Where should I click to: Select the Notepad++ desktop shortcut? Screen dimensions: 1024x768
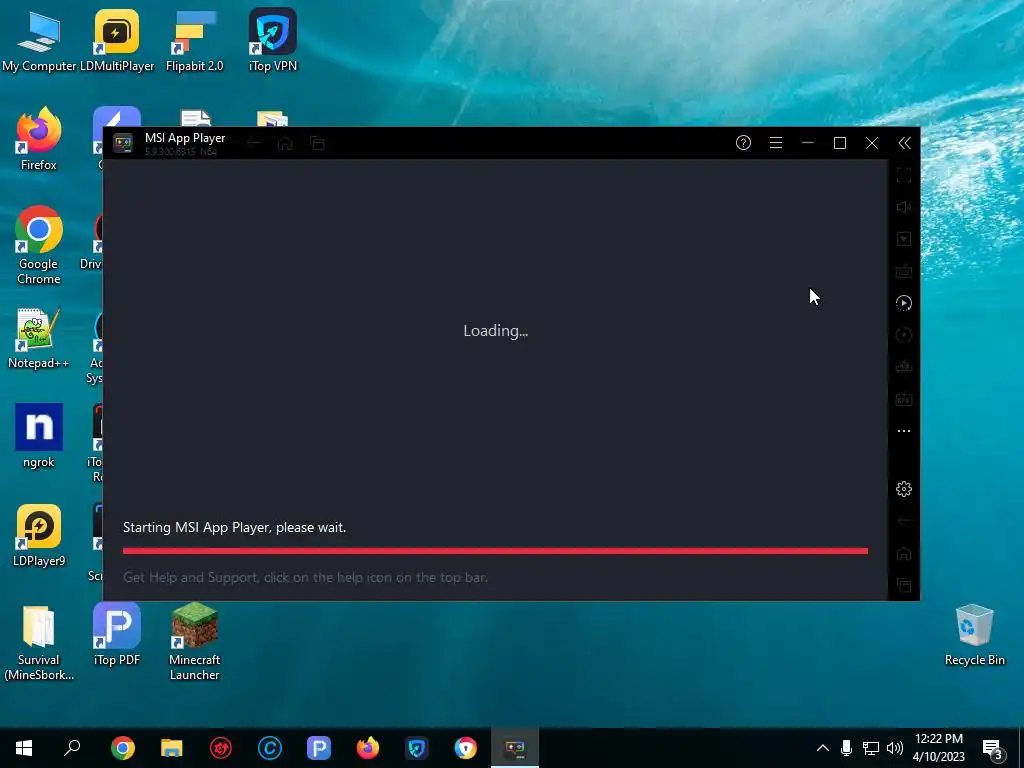(x=39, y=338)
